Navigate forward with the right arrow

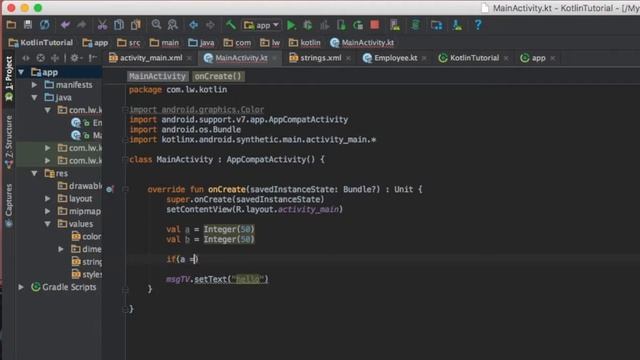[210, 25]
